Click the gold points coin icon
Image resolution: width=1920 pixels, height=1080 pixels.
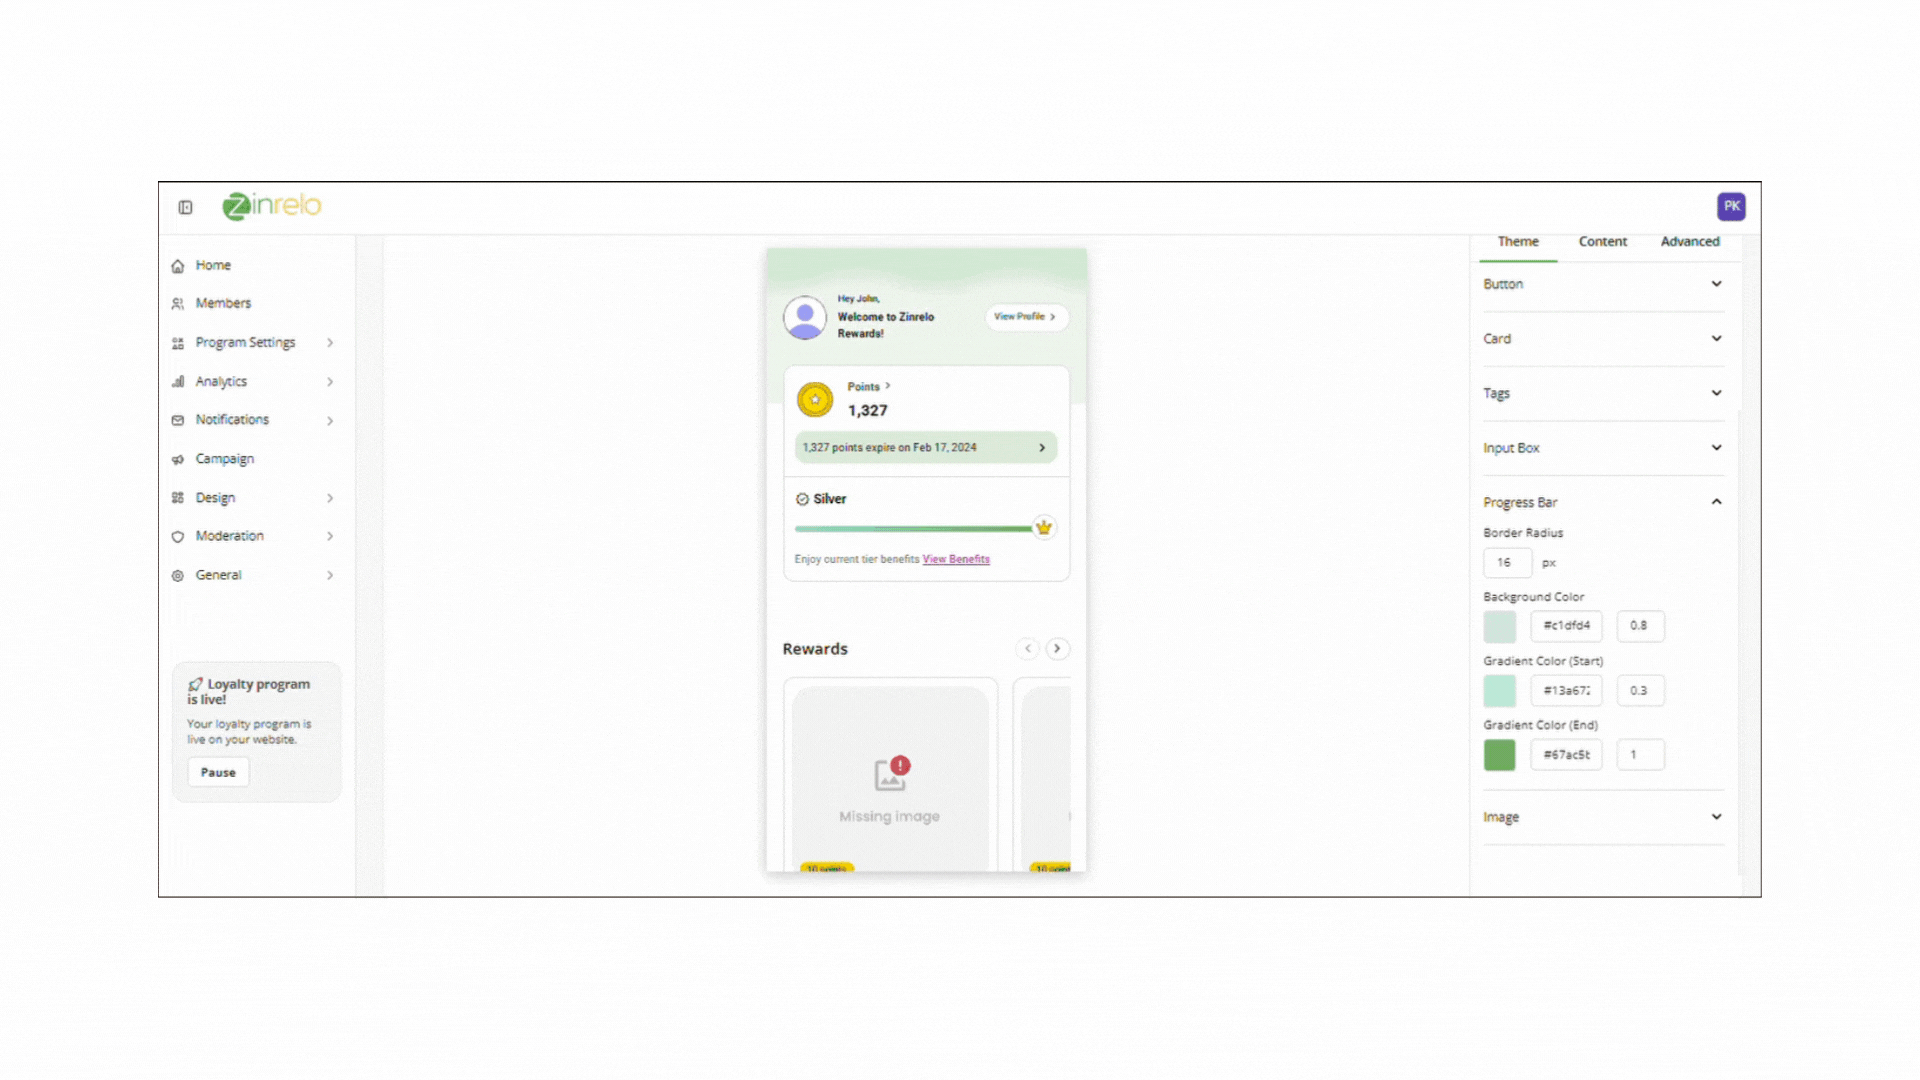[x=815, y=399]
